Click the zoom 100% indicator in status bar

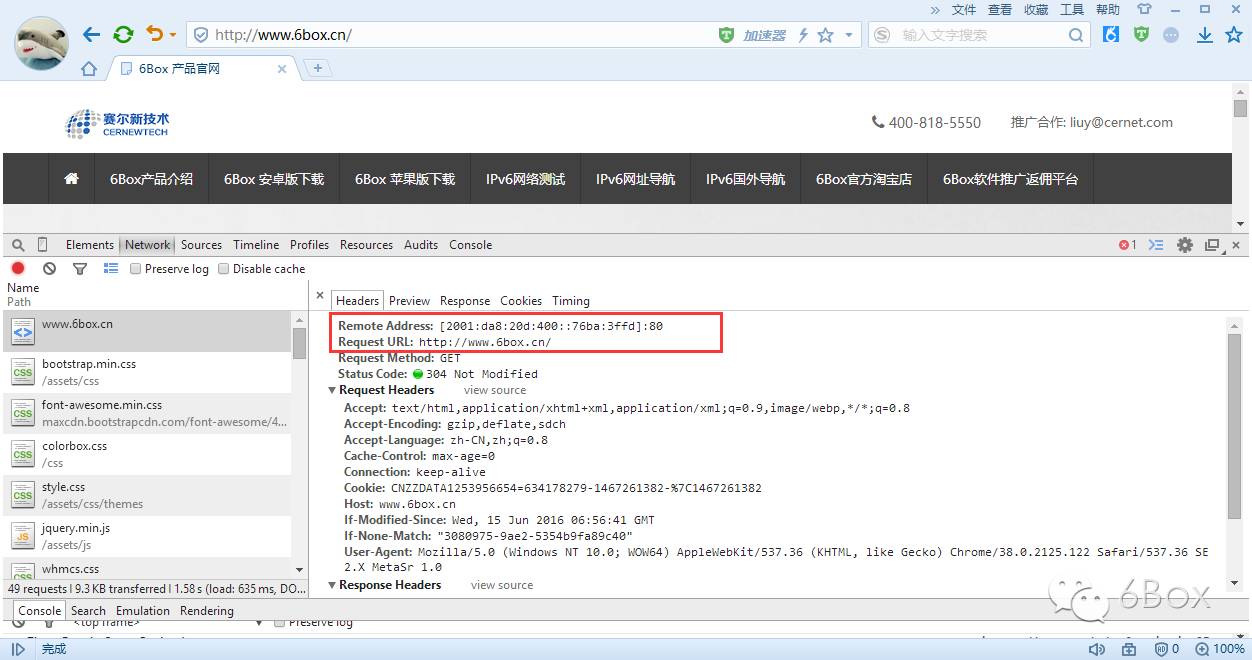coord(1220,650)
